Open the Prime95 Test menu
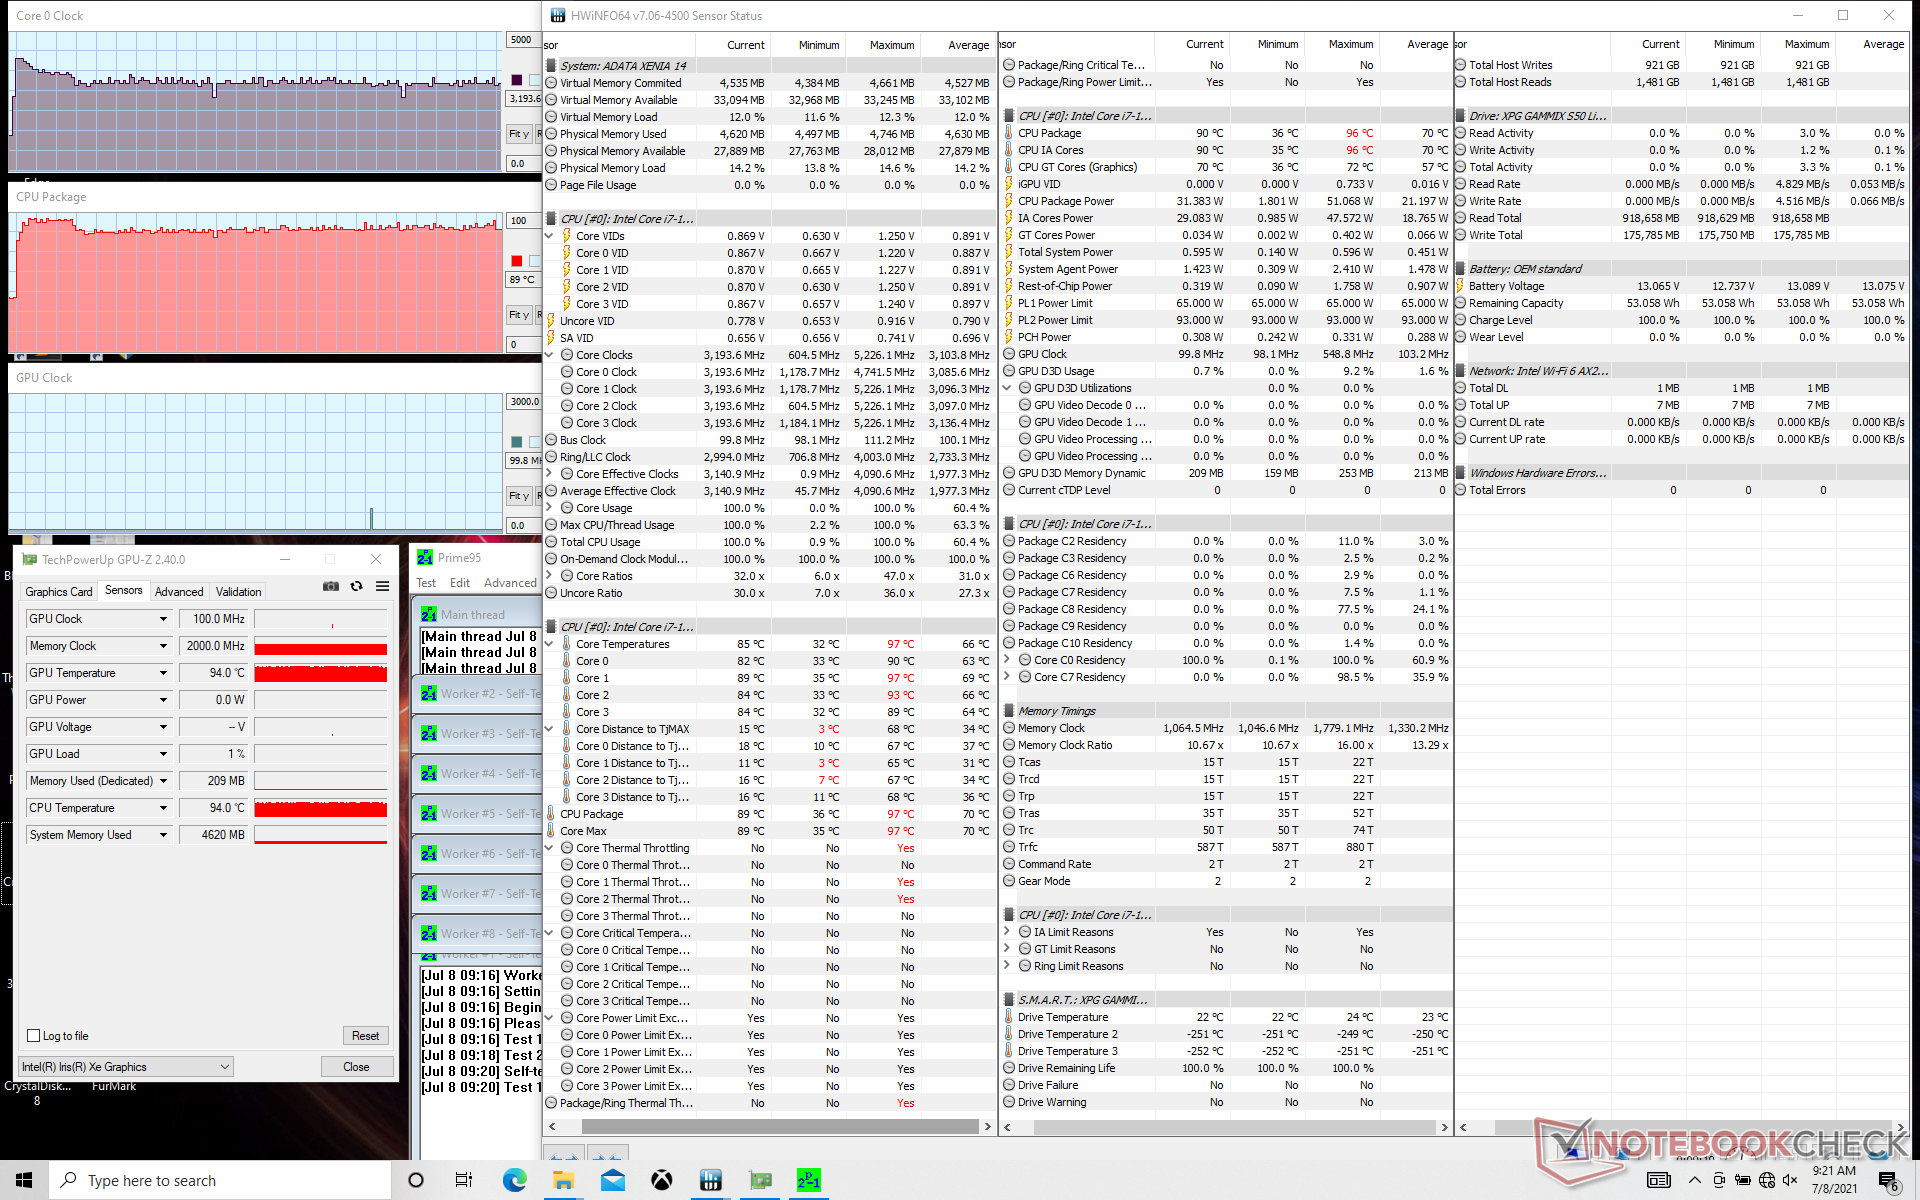The height and width of the screenshot is (1200, 1920). pos(426,583)
